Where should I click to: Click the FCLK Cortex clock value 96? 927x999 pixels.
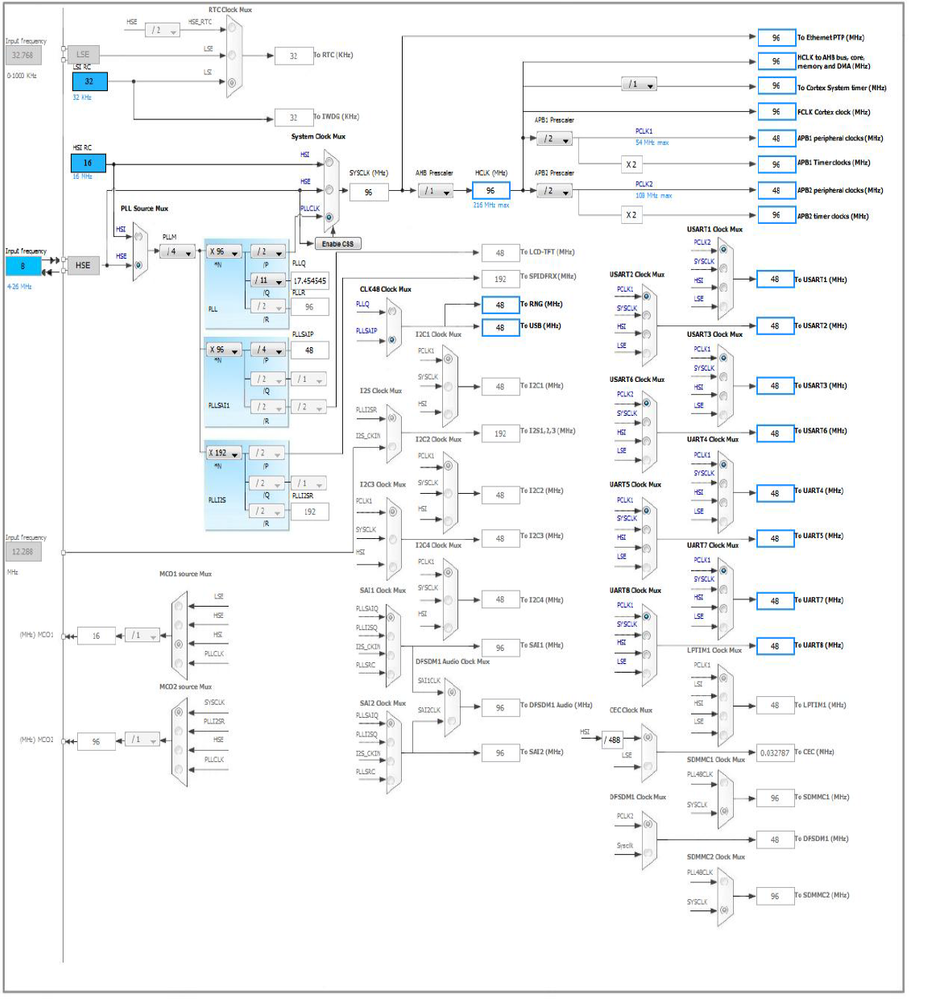click(777, 111)
